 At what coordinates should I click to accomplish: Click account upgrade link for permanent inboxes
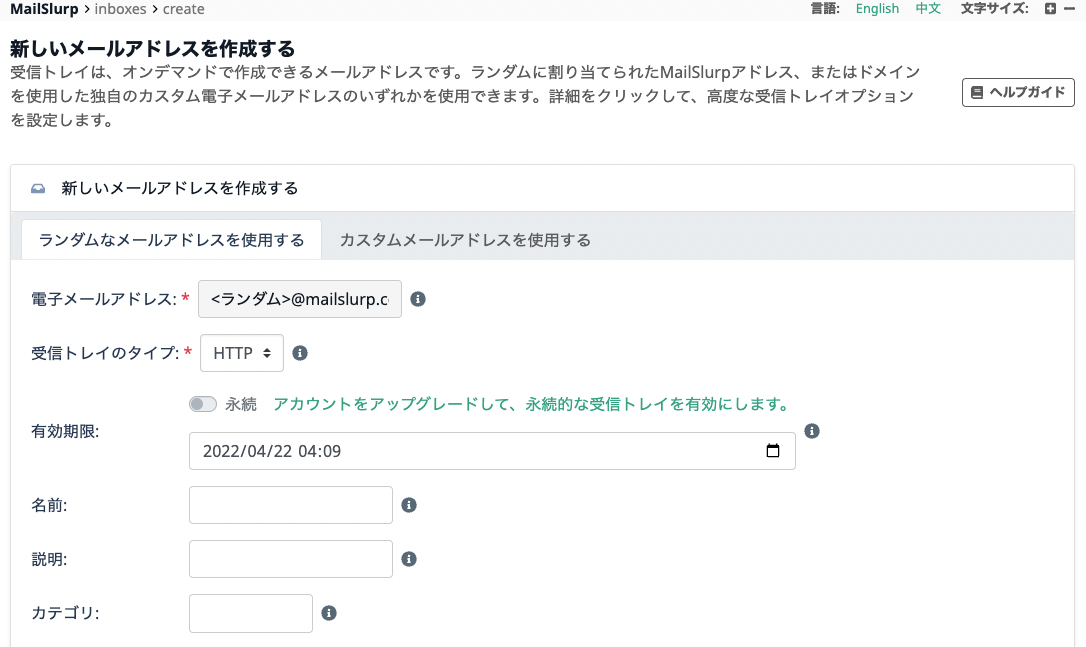tap(532, 404)
